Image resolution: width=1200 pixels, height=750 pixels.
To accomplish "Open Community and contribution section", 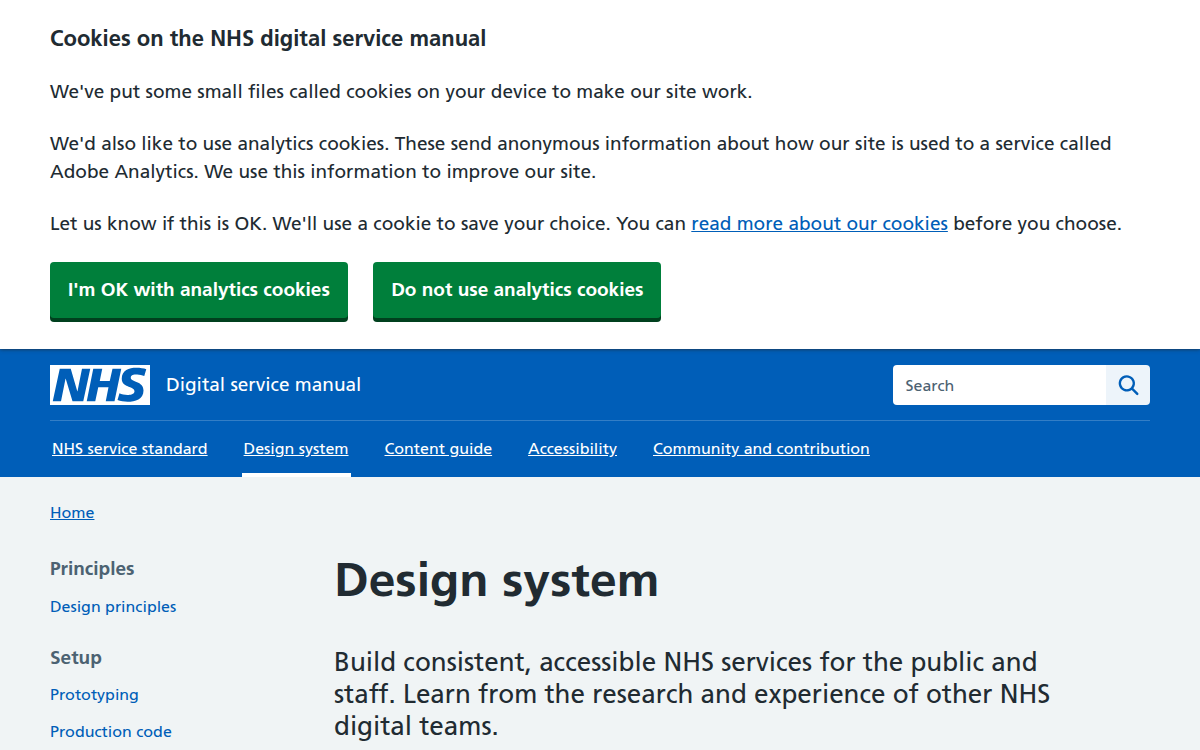I will (x=761, y=449).
